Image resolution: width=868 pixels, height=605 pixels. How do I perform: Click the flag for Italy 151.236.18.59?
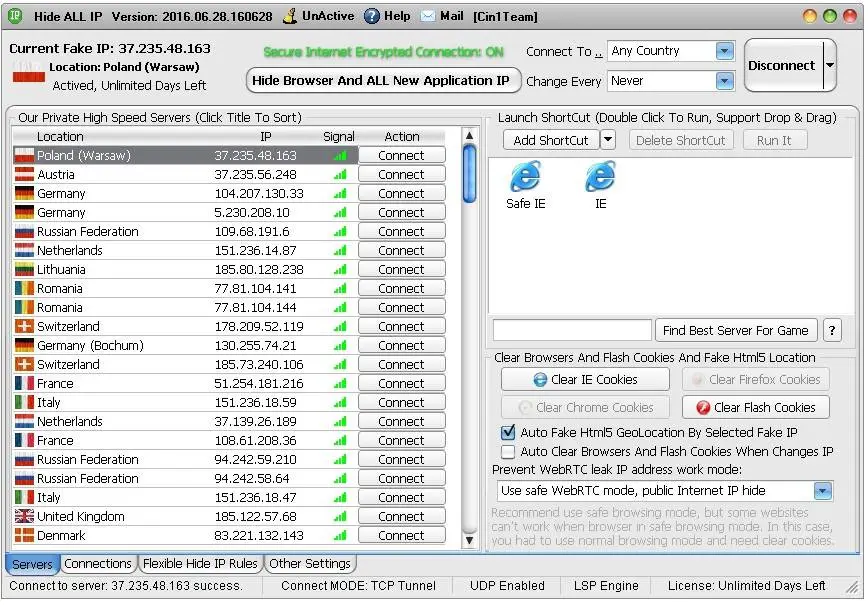click(24, 402)
